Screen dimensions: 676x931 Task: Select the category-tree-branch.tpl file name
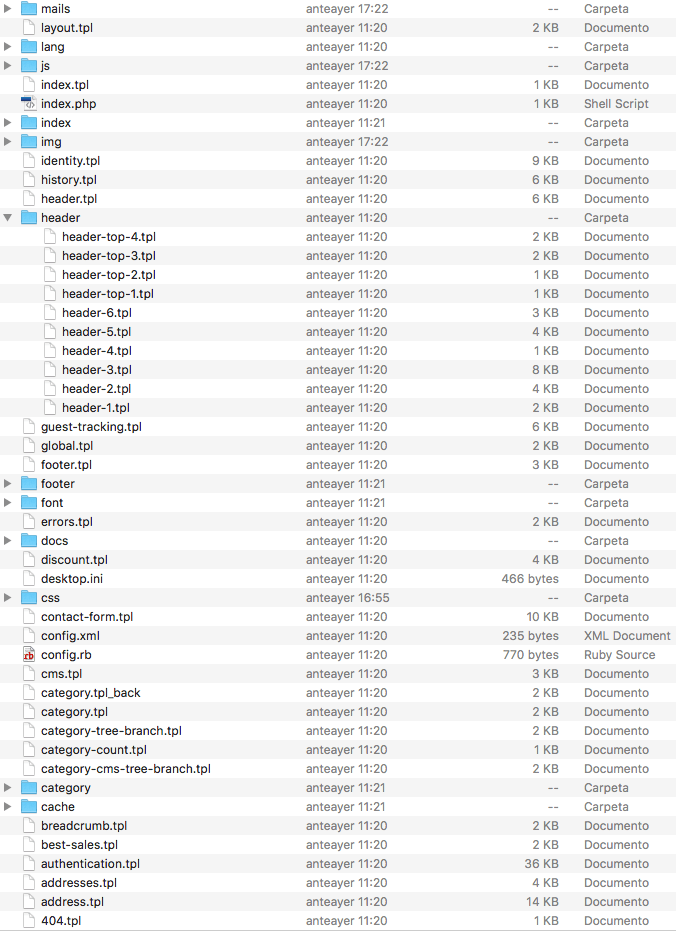point(112,731)
